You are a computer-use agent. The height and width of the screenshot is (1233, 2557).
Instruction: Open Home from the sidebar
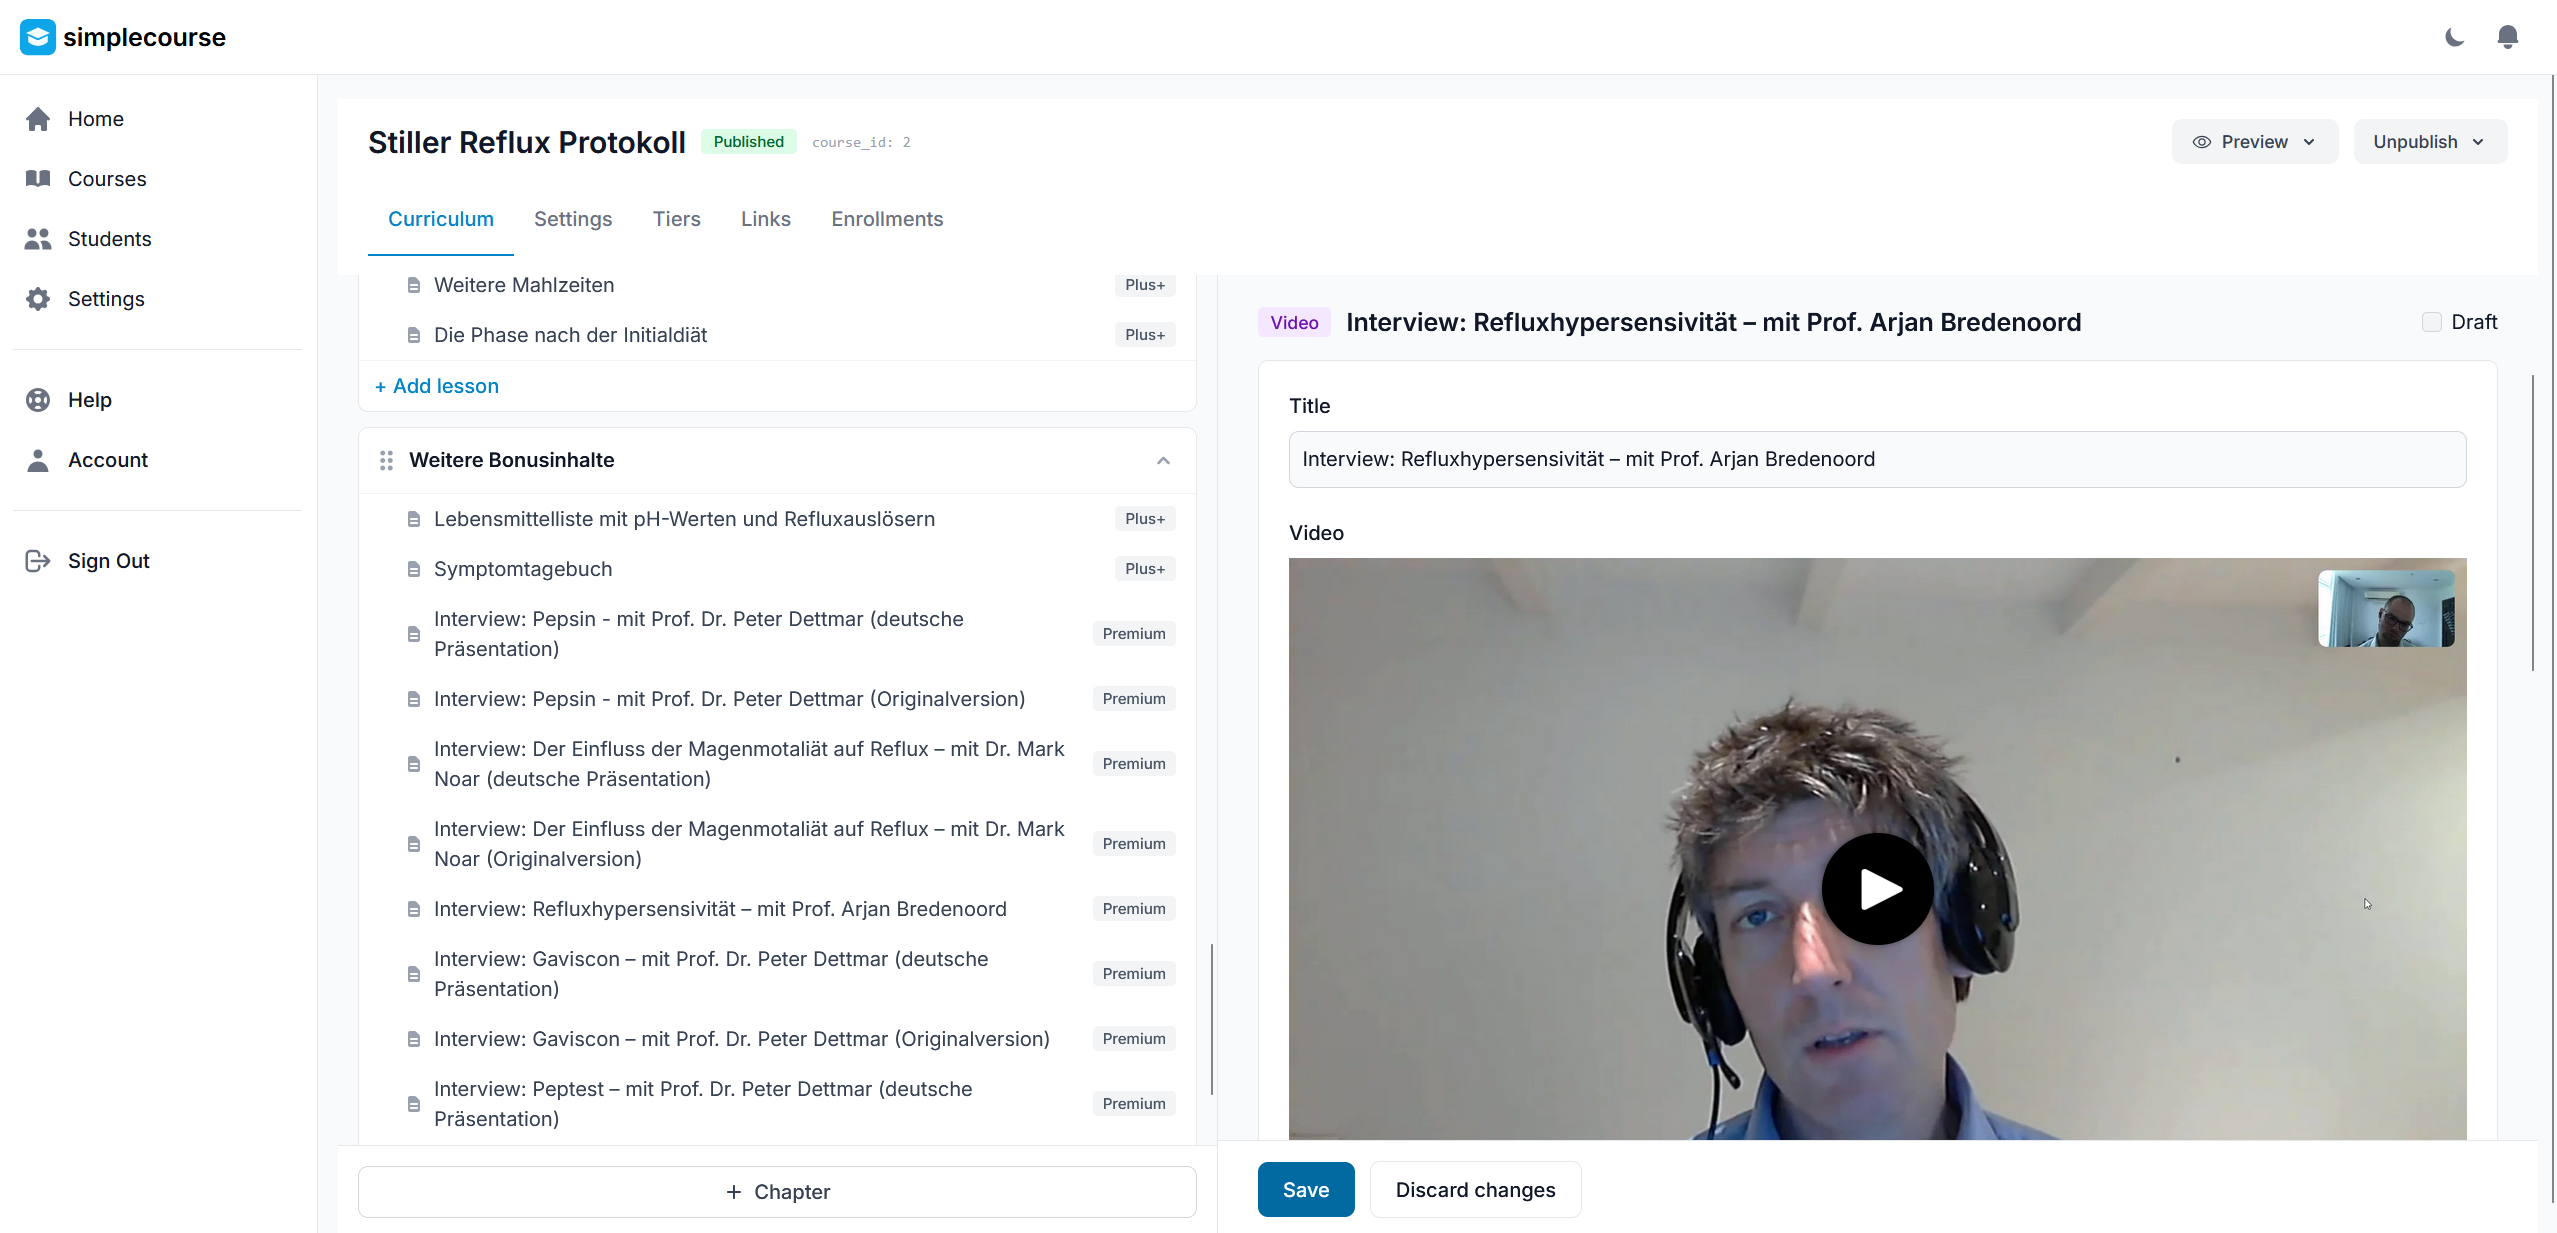coord(95,119)
